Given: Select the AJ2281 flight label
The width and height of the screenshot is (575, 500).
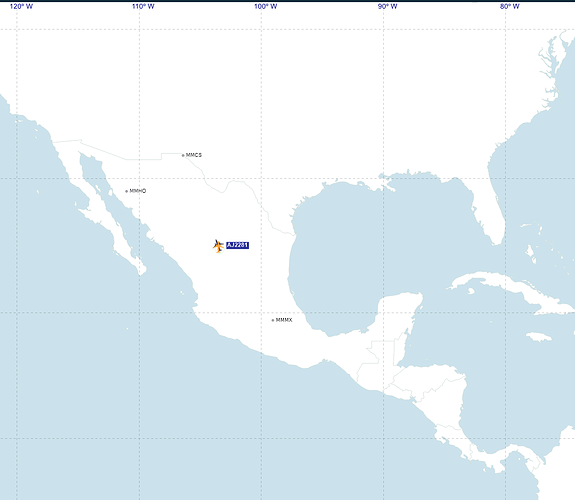Looking at the screenshot, I should coord(237,245).
